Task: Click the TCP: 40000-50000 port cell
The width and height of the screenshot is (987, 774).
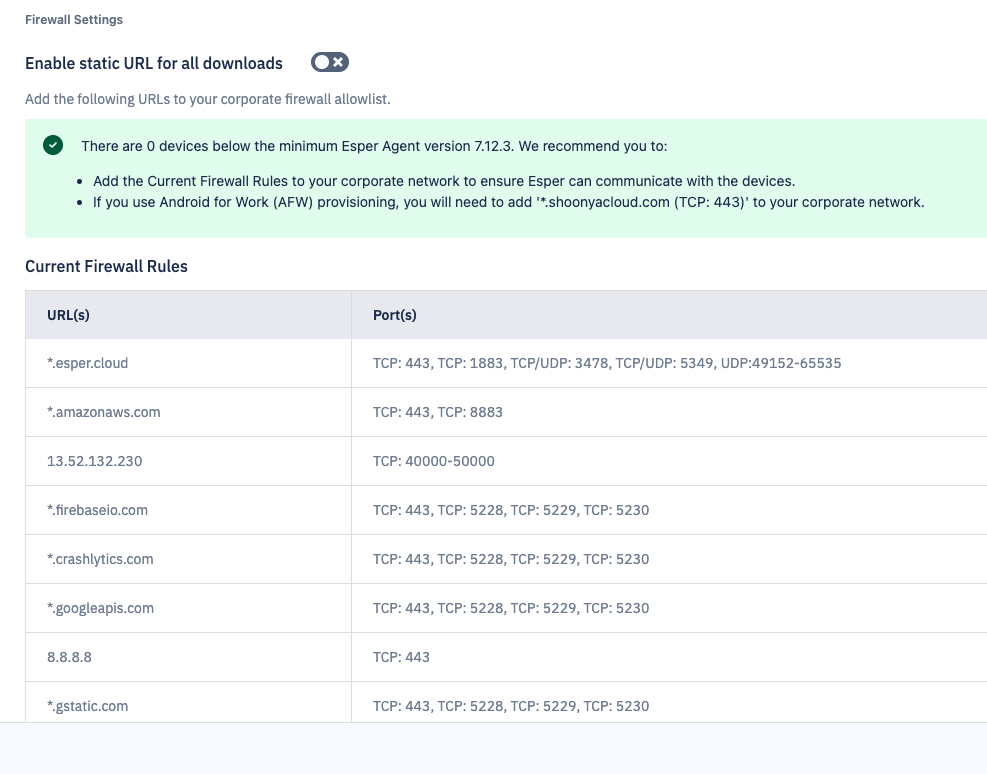Action: click(x=433, y=461)
